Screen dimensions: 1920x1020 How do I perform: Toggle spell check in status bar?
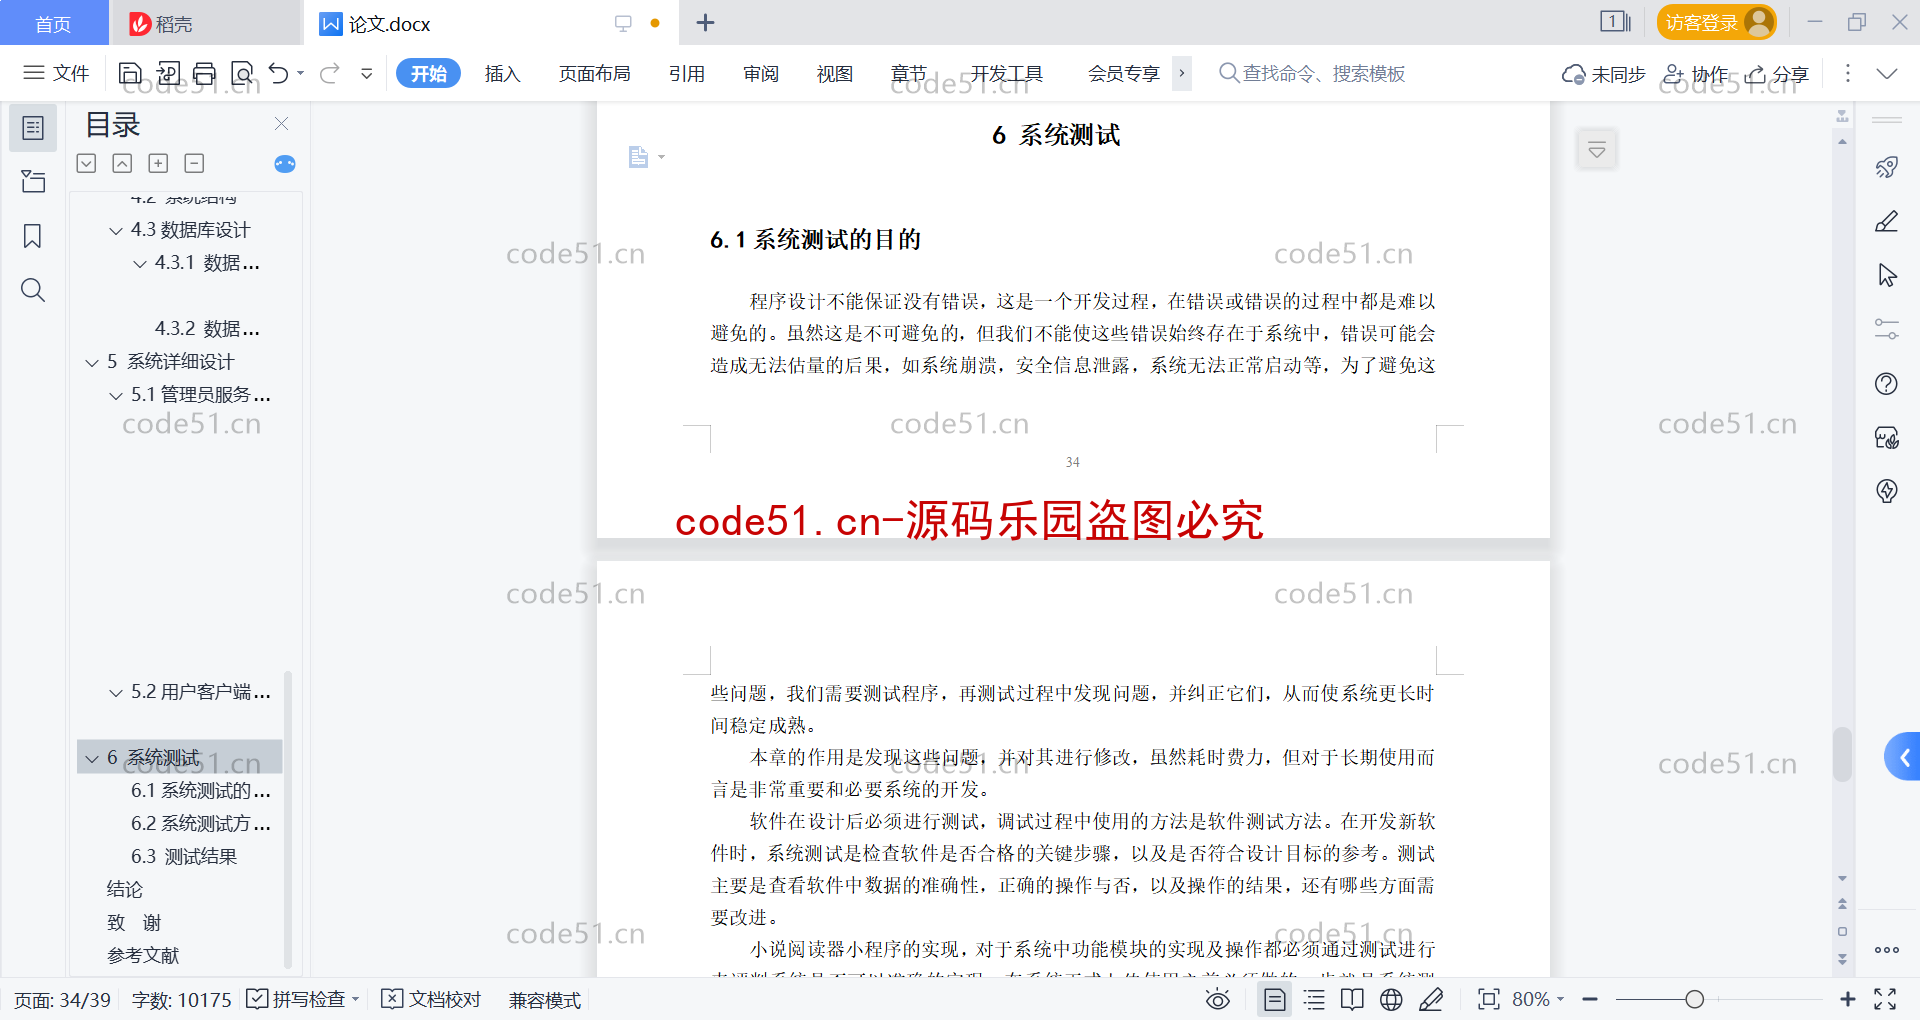click(302, 999)
